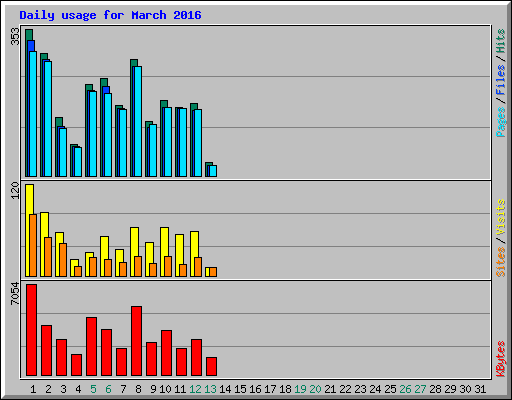Click the 'Daily usage for March 2016' title
The width and height of the screenshot is (512, 400).
pos(110,15)
